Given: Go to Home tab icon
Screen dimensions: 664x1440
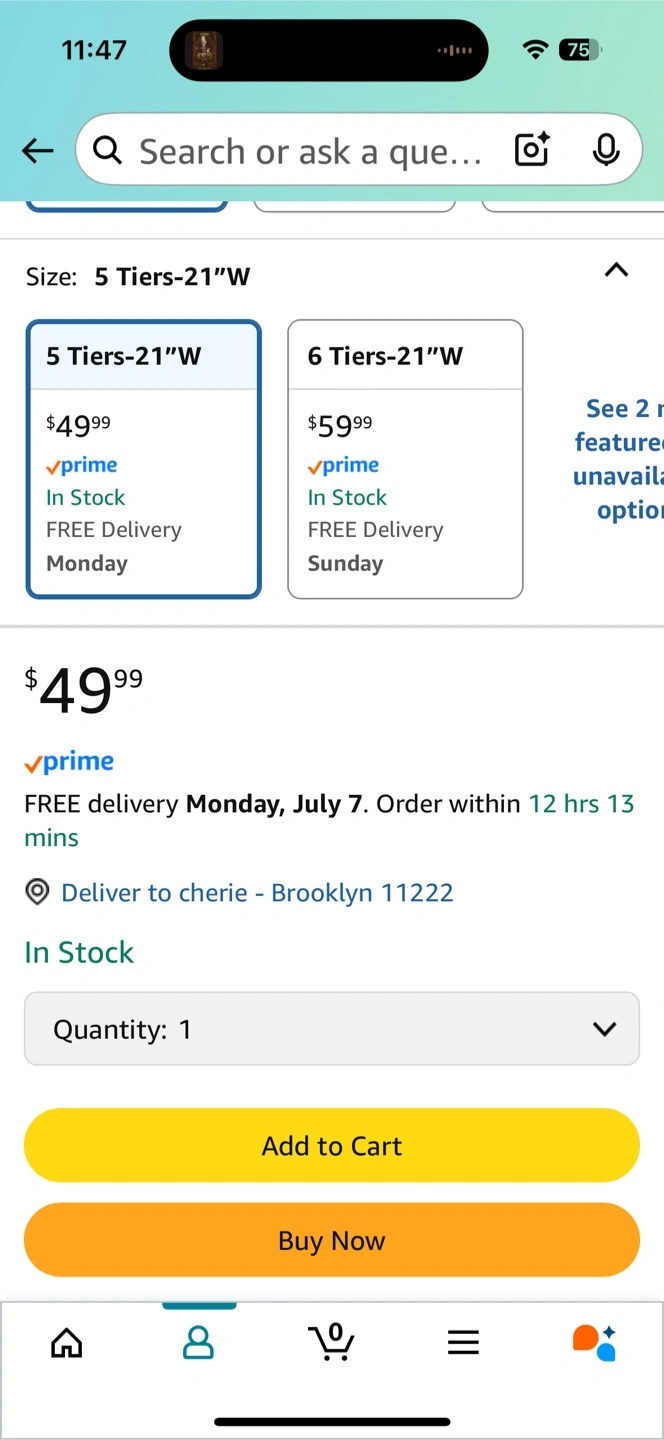Looking at the screenshot, I should (67, 1342).
